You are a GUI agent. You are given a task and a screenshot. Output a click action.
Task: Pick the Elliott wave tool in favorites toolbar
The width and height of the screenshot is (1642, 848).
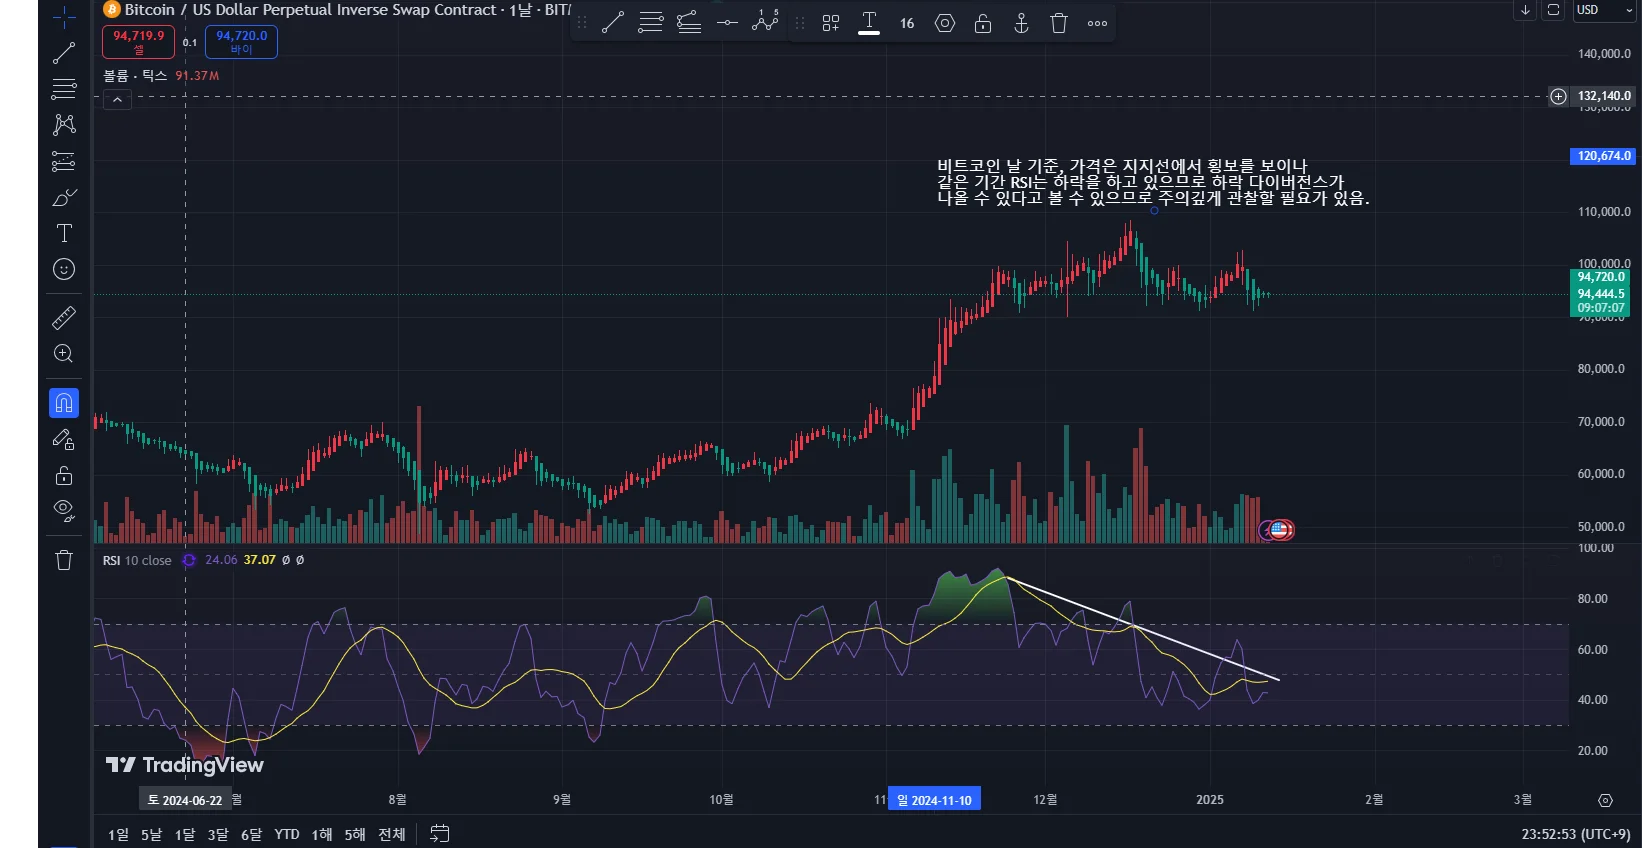[x=765, y=23]
